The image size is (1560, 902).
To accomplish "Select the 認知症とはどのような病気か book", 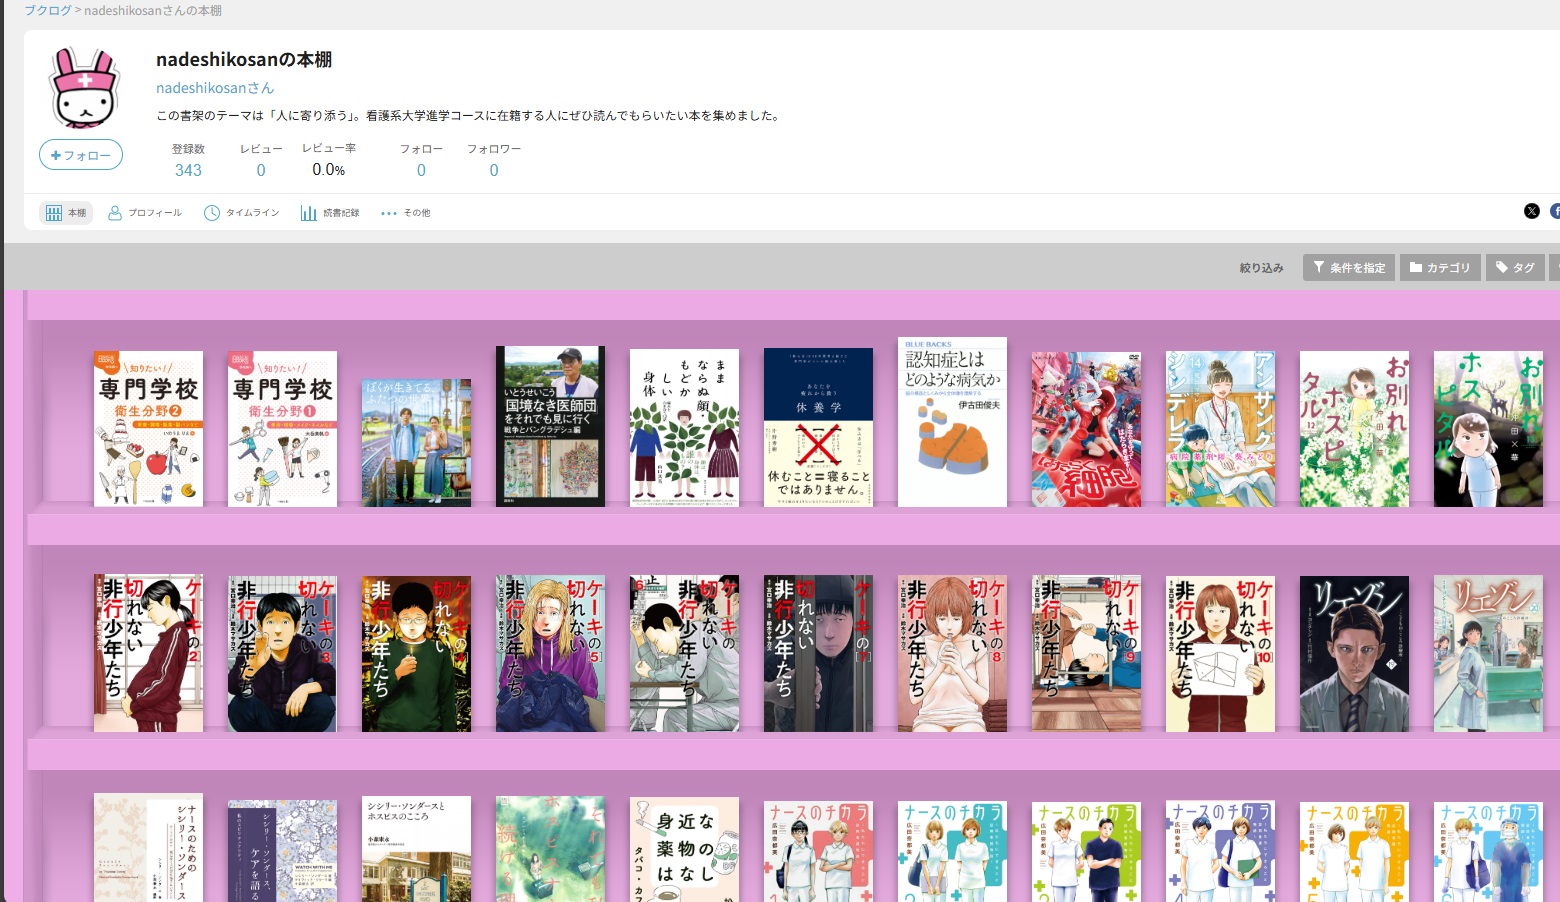I will [x=952, y=422].
